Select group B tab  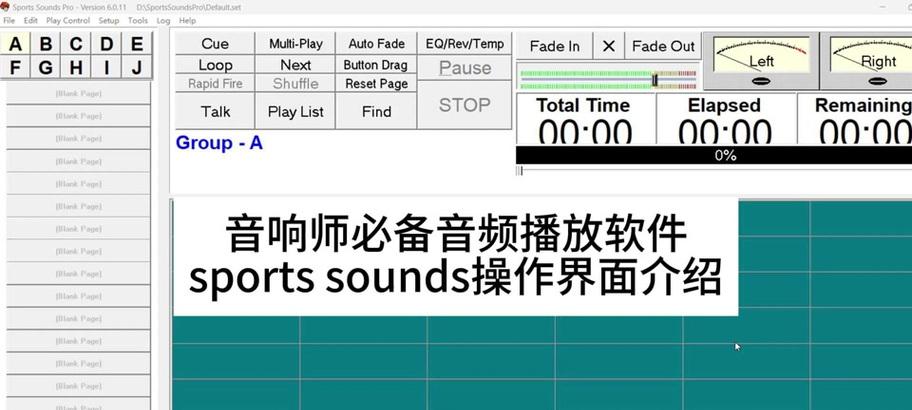46,44
